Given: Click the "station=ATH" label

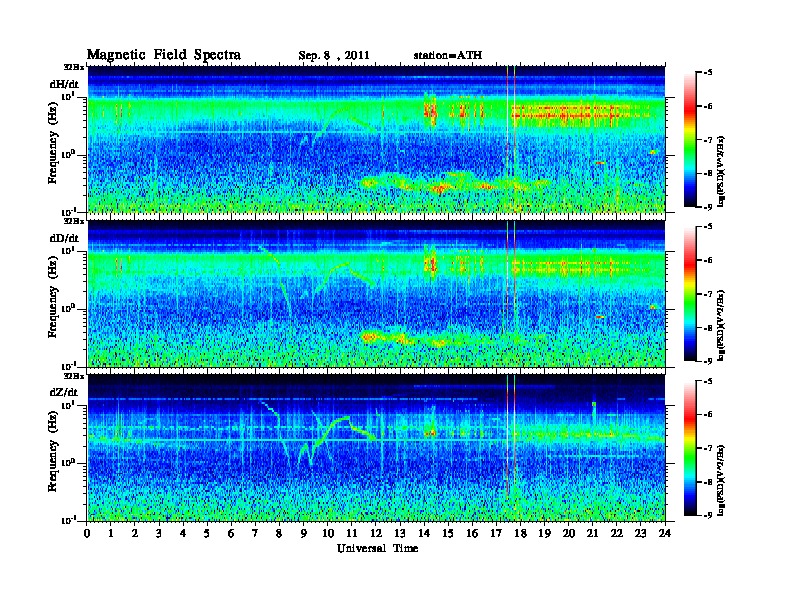Looking at the screenshot, I should [x=448, y=55].
